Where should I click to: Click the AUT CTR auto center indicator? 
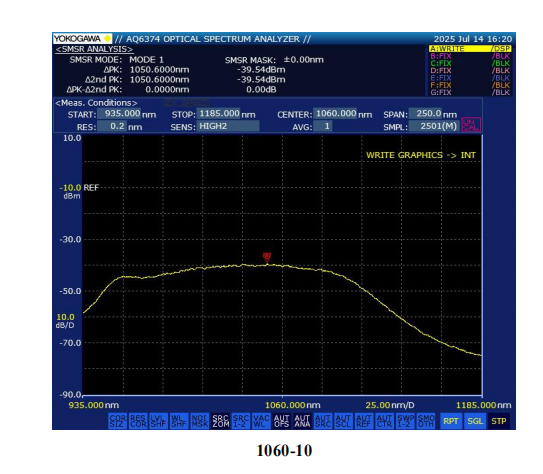[384, 421]
